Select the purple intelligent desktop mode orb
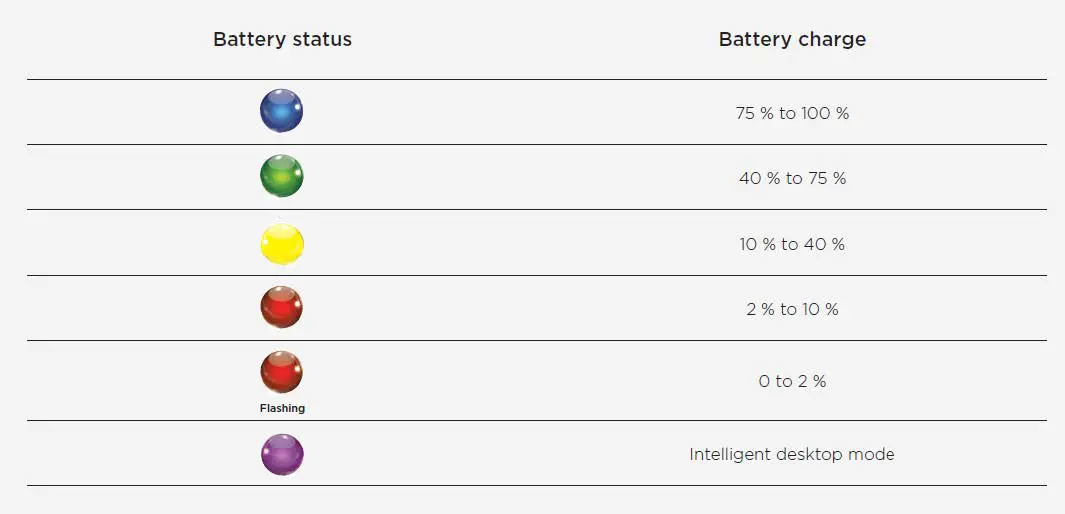Viewport: 1065px width, 514px height. tap(281, 454)
